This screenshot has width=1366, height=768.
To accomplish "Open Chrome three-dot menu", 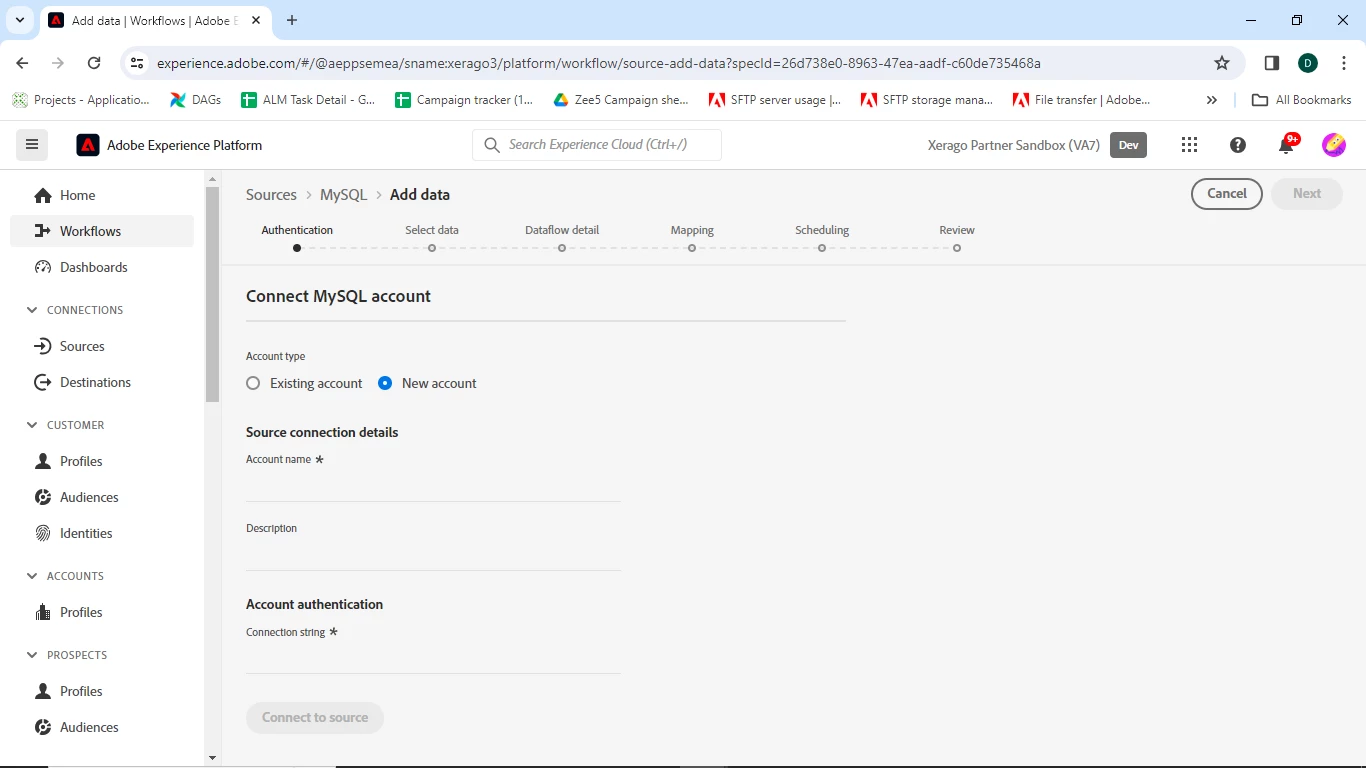I will [1344, 63].
